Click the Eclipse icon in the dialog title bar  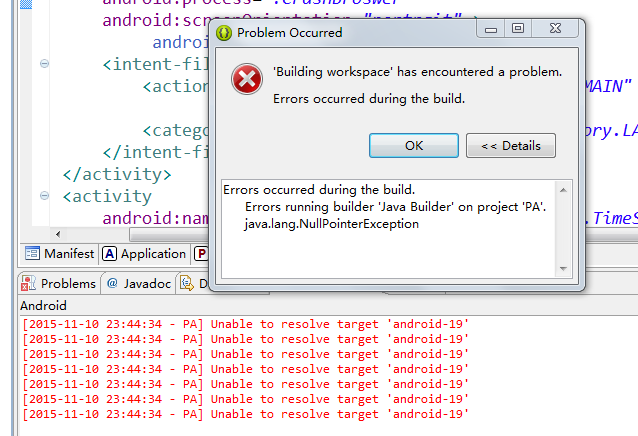point(224,33)
